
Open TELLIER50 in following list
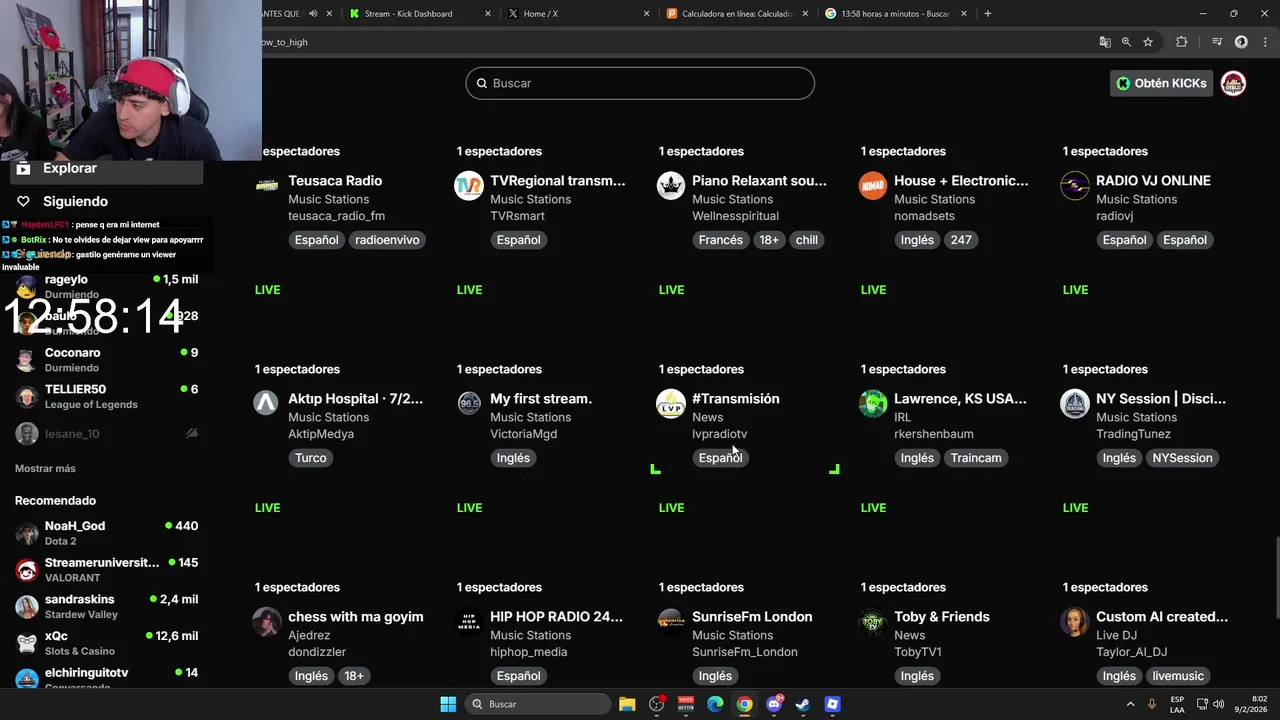tap(107, 396)
